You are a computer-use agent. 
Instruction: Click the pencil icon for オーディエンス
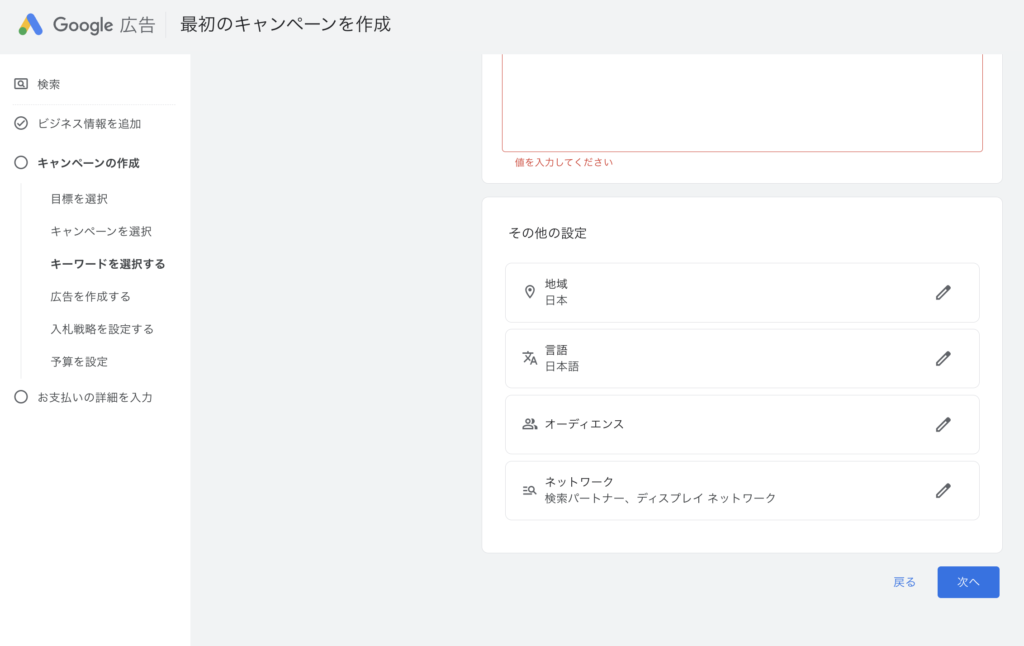tap(942, 424)
